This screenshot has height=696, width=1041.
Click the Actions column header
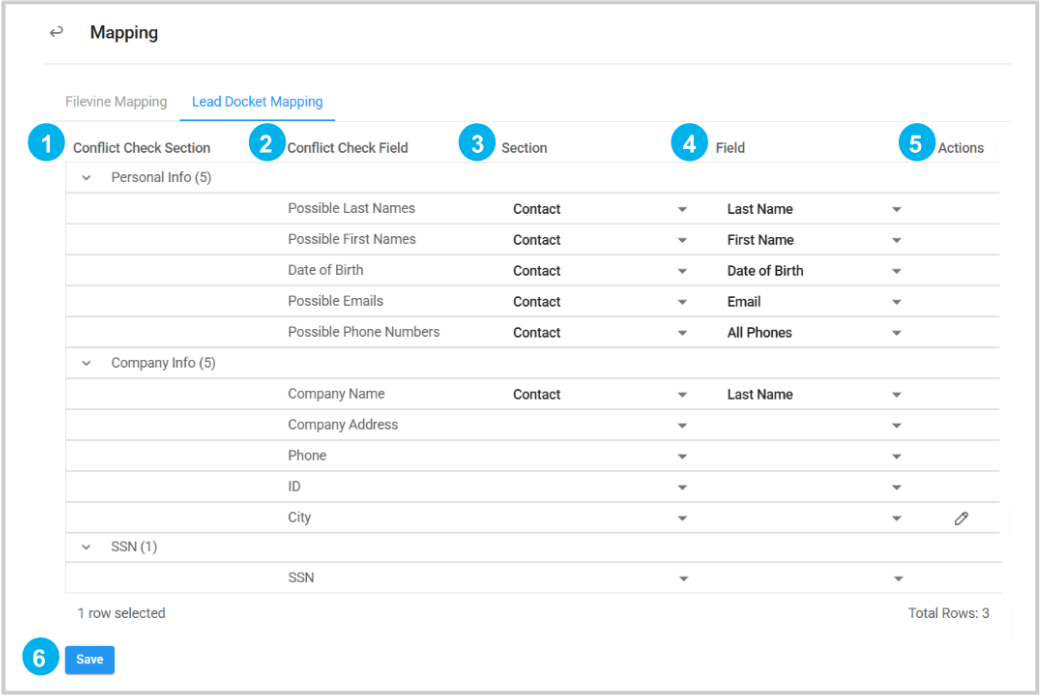(960, 148)
